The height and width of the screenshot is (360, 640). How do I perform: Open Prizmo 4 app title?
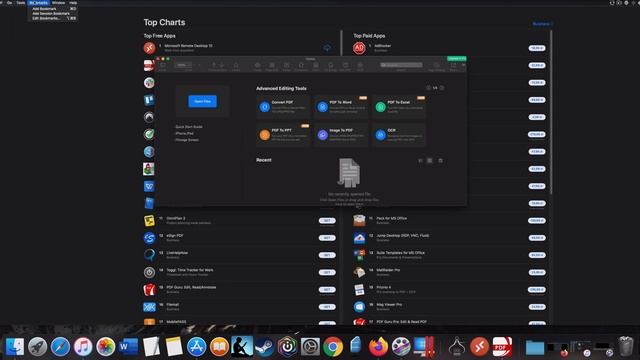click(x=384, y=287)
